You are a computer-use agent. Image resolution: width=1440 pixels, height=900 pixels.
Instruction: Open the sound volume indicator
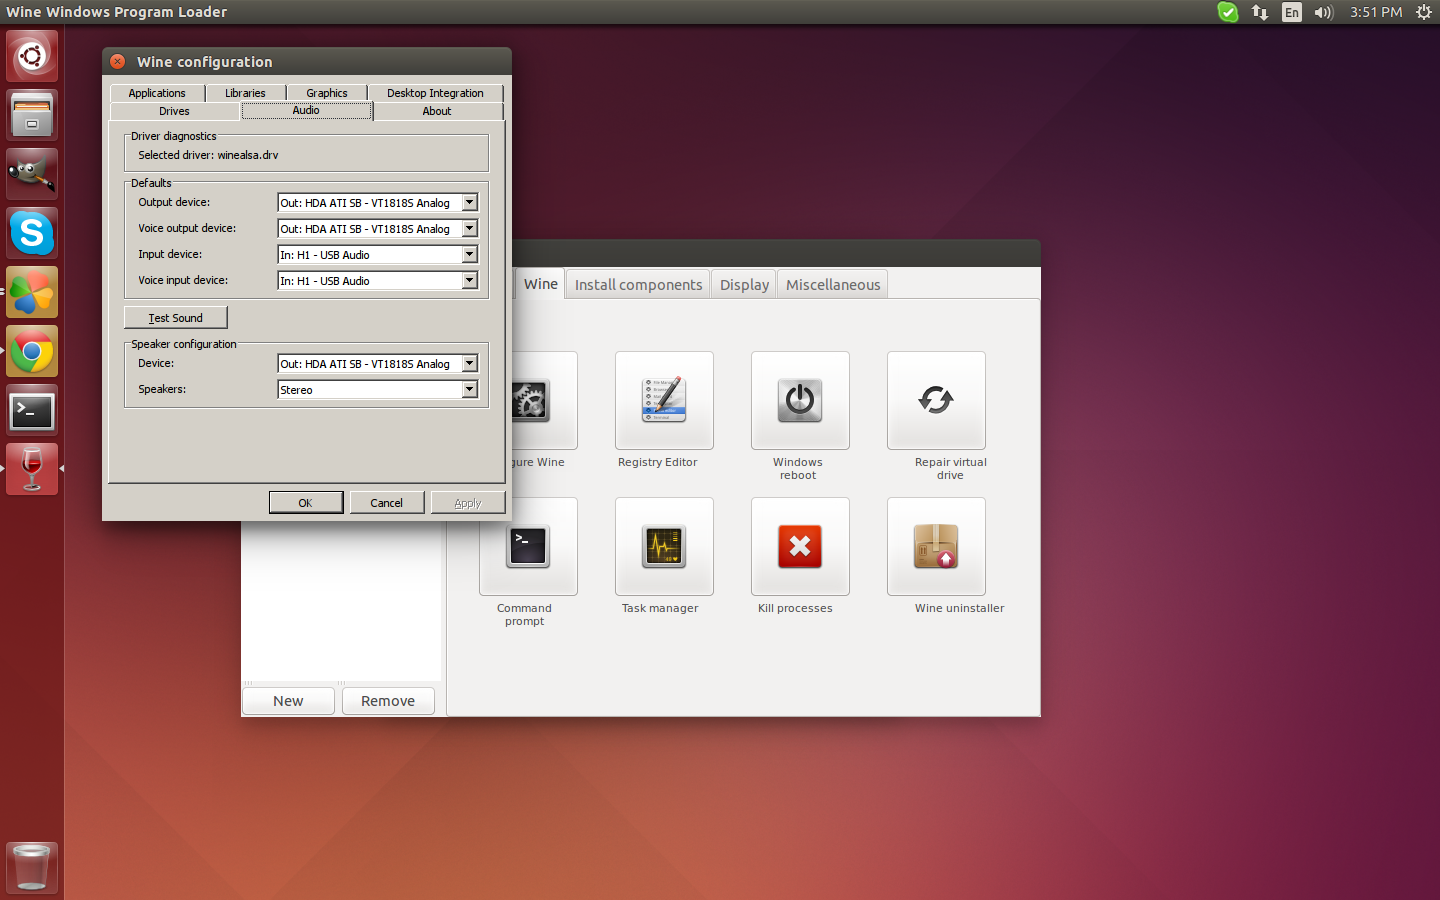[1324, 12]
